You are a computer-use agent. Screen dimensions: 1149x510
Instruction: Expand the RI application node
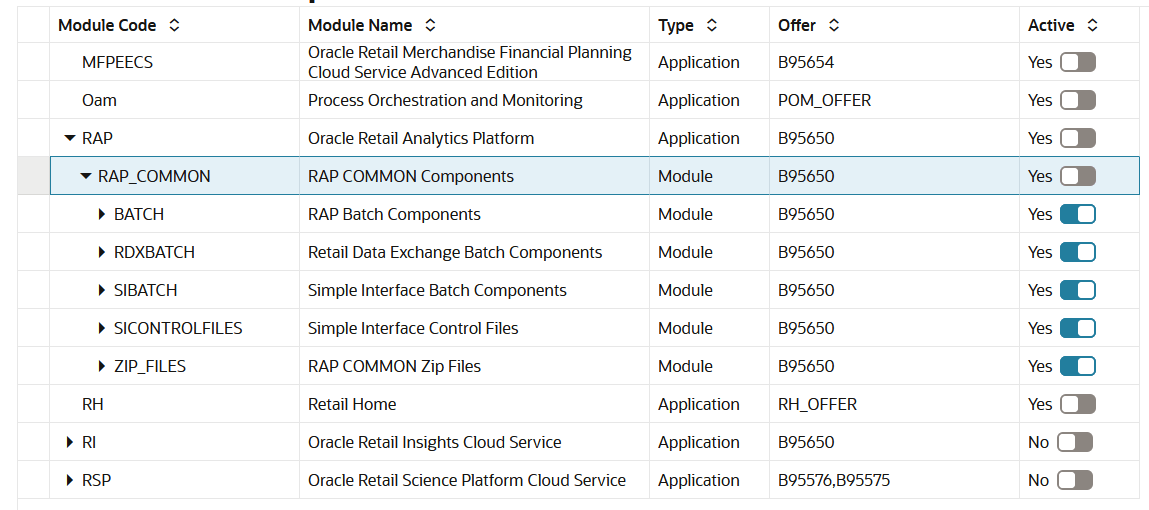click(70, 443)
